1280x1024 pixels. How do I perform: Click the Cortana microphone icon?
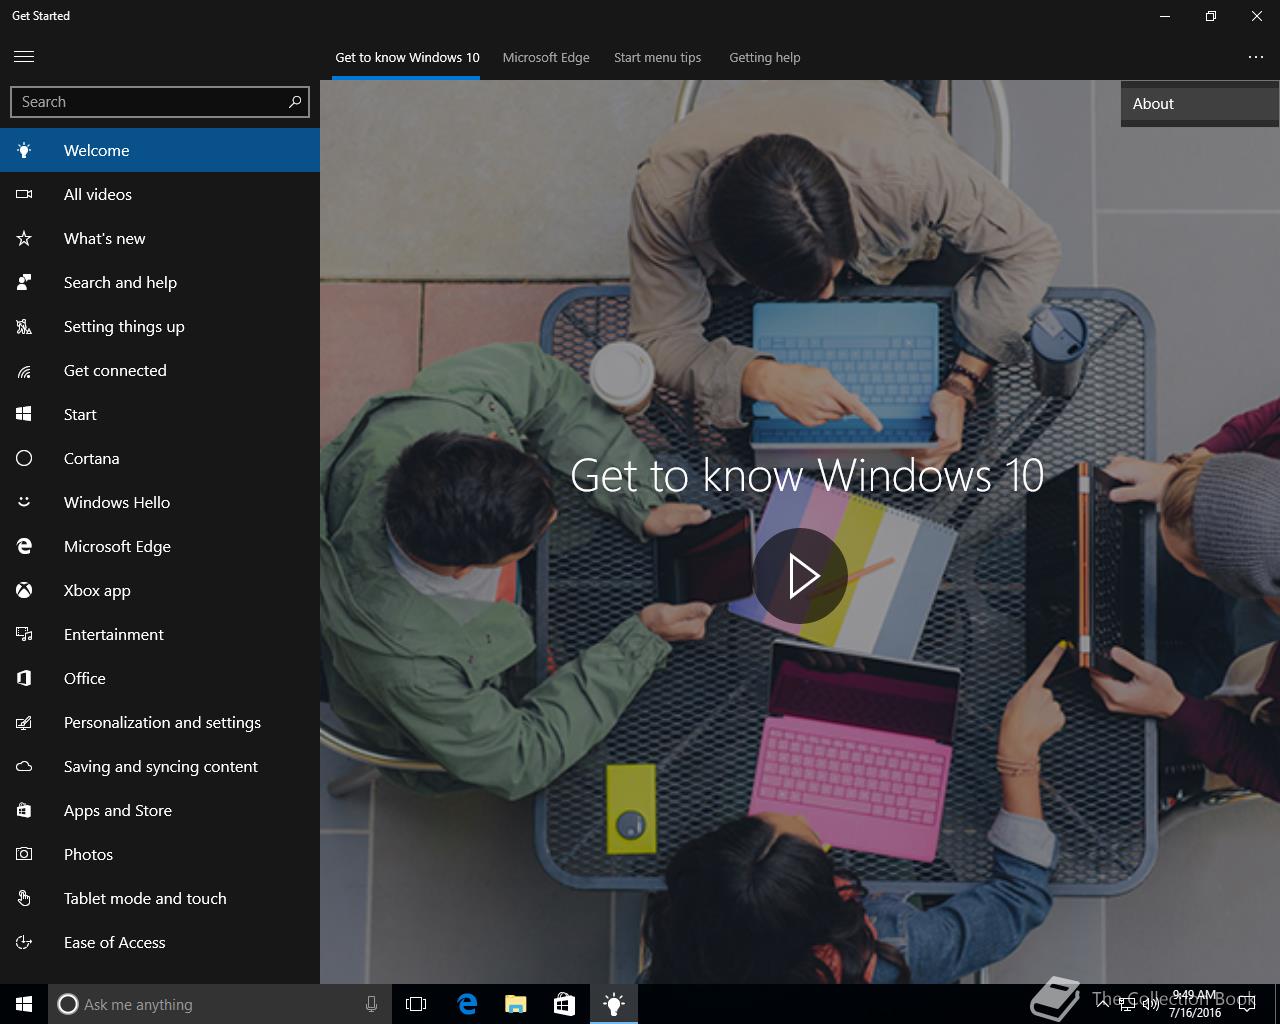(371, 1004)
